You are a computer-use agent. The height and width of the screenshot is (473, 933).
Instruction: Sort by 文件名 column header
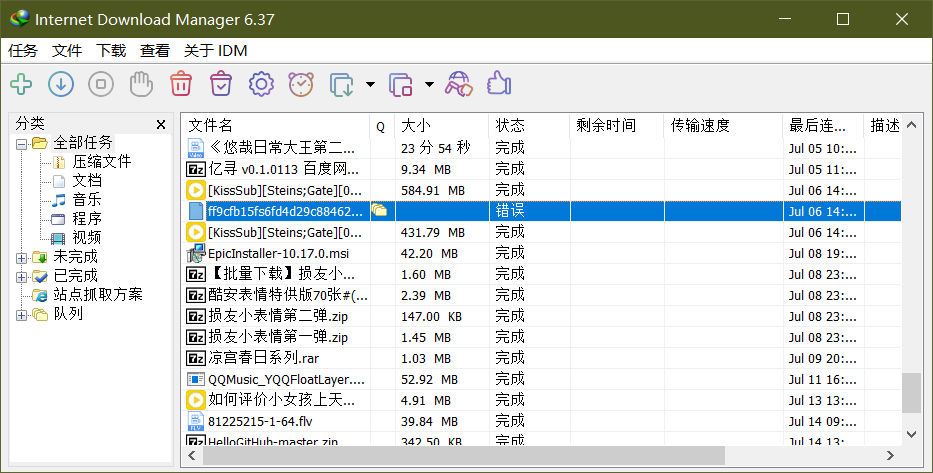tap(275, 126)
